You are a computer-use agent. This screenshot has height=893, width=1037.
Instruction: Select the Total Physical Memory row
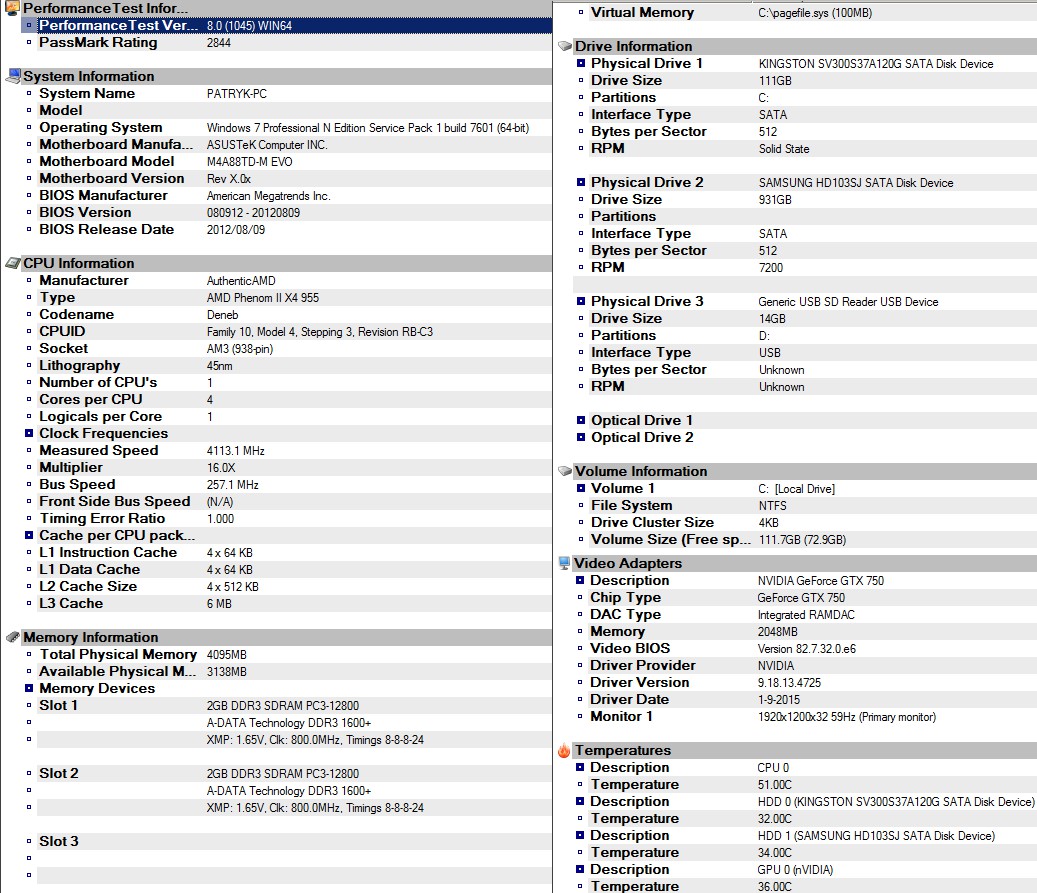[294, 654]
